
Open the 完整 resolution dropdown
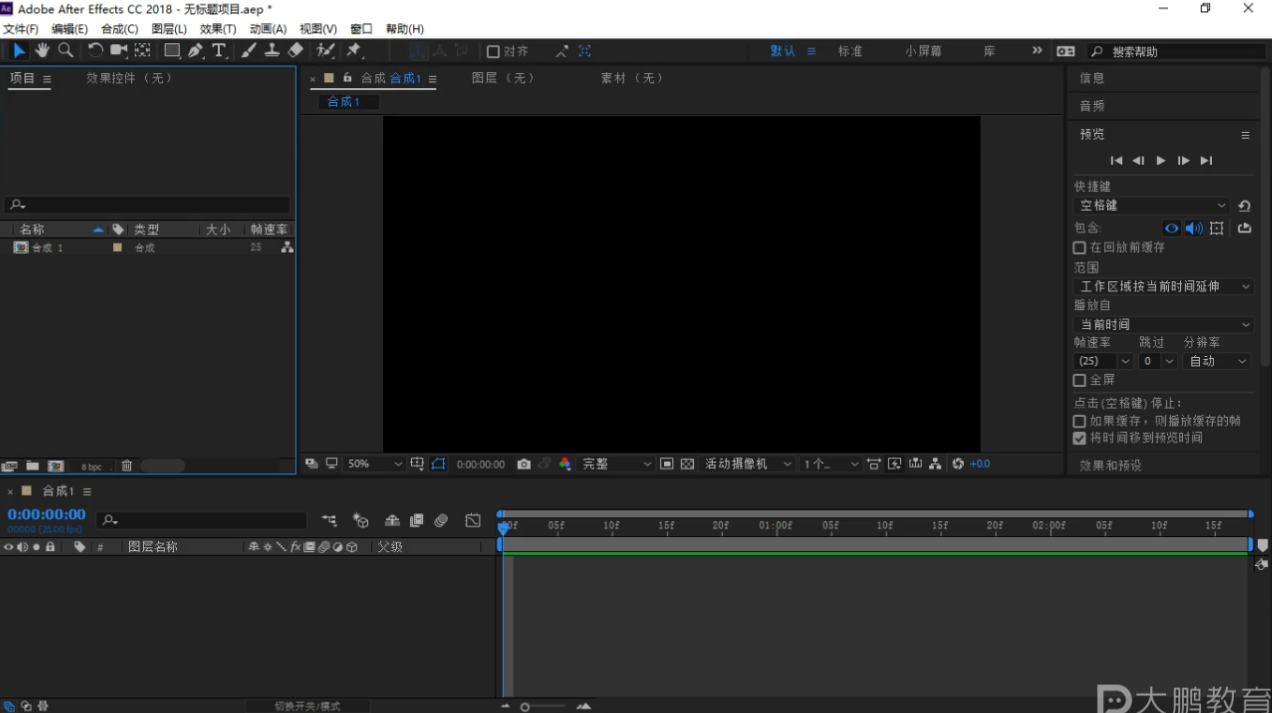tap(616, 464)
